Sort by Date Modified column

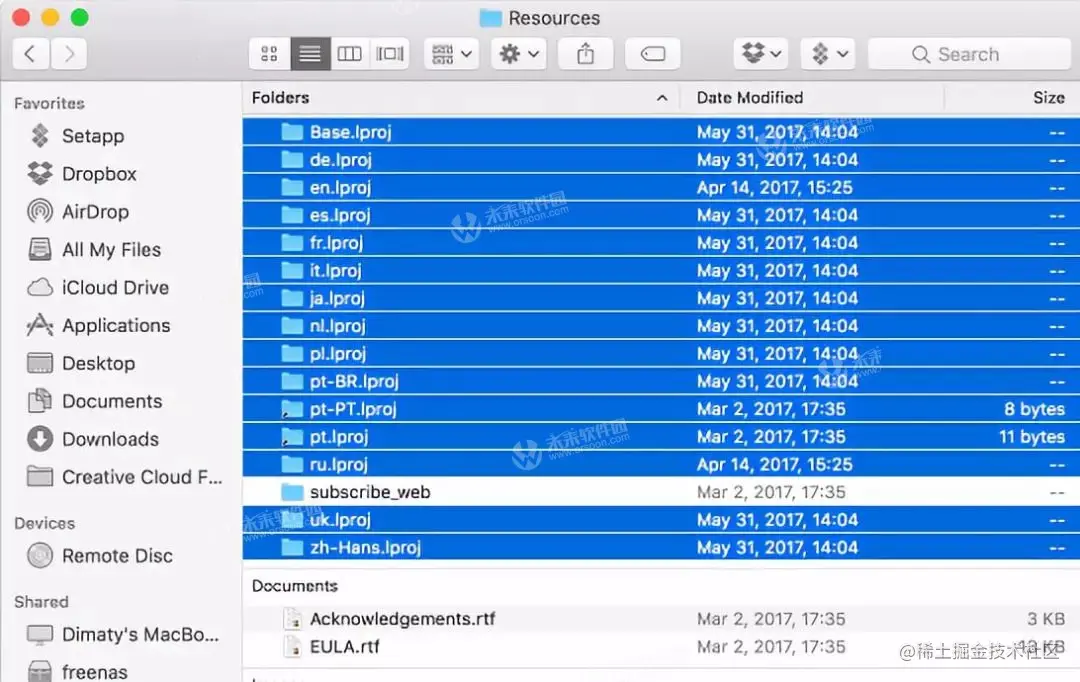749,98
